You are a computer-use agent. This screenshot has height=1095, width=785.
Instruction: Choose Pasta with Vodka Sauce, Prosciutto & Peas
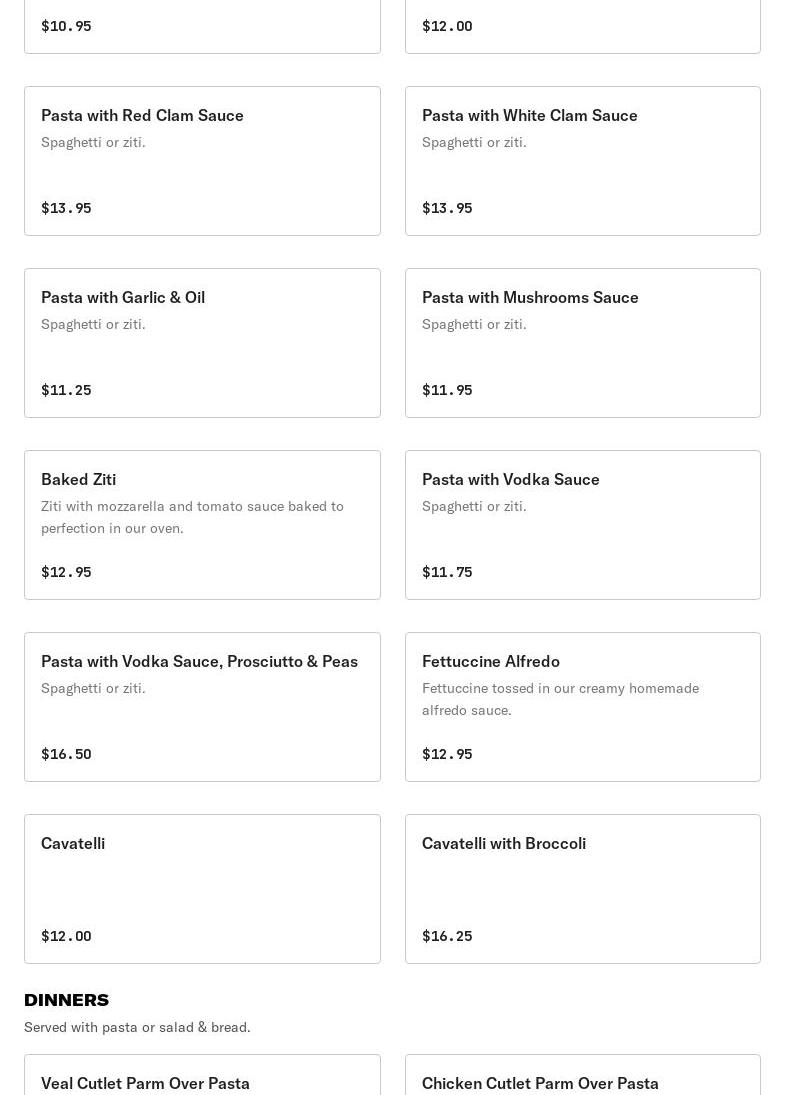(202, 707)
